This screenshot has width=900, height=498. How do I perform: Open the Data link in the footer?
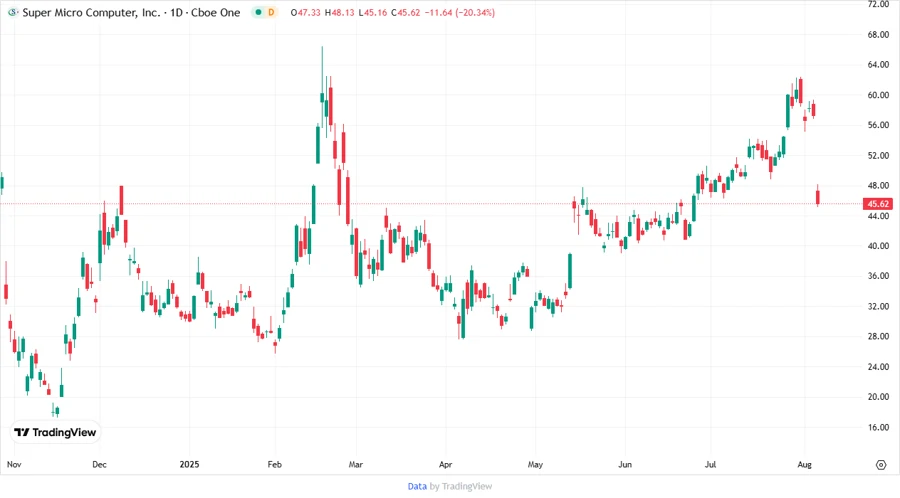point(417,487)
